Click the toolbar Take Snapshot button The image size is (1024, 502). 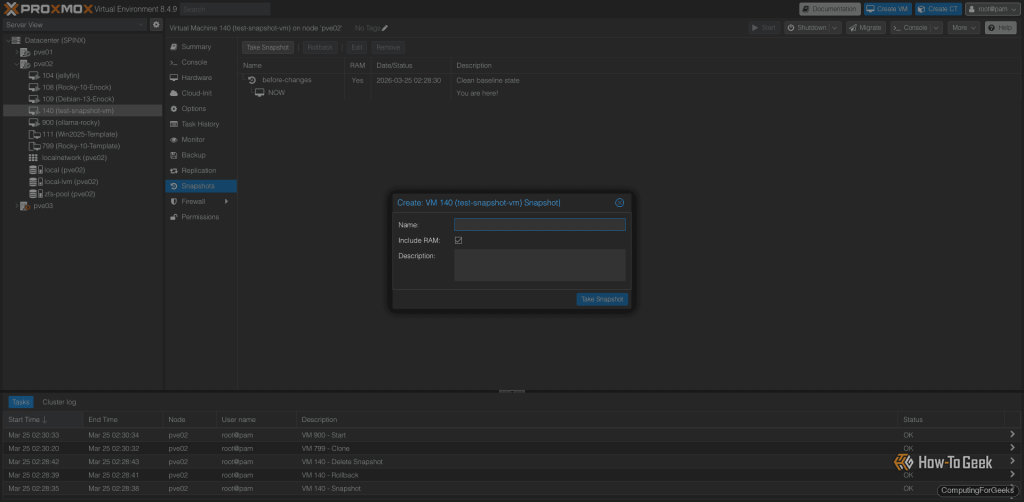point(268,48)
